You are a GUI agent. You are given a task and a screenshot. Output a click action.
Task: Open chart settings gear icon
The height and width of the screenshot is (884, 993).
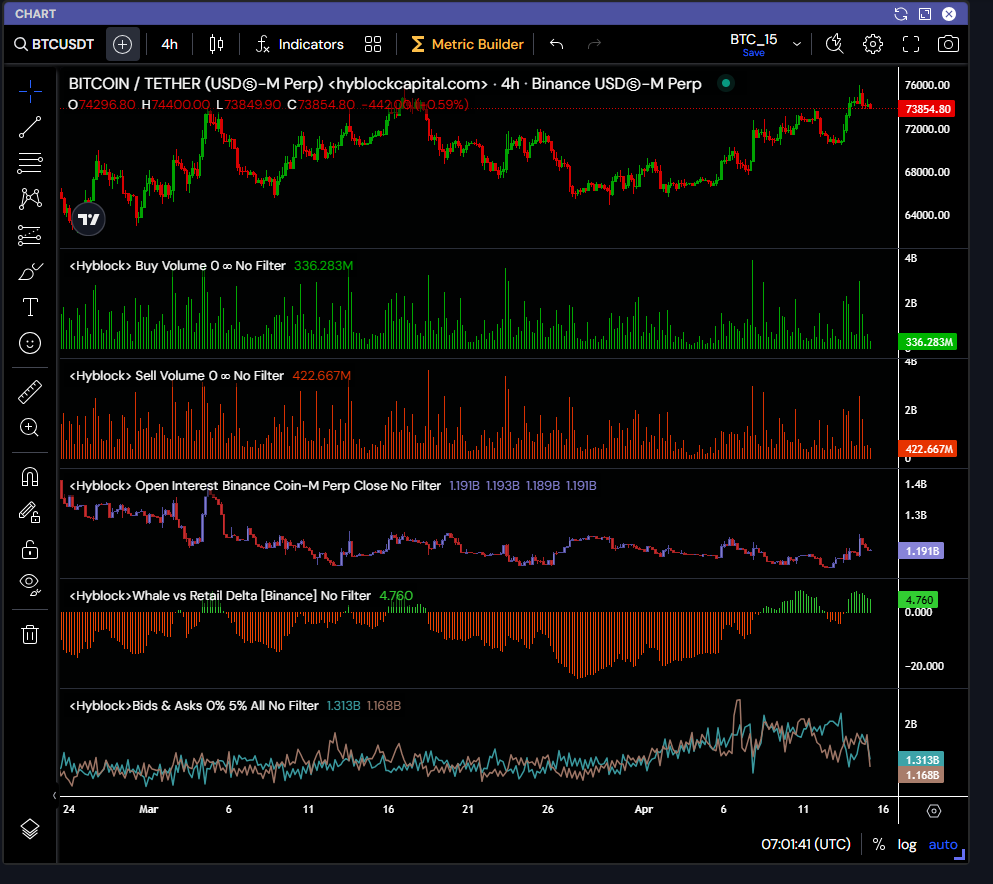pos(873,44)
